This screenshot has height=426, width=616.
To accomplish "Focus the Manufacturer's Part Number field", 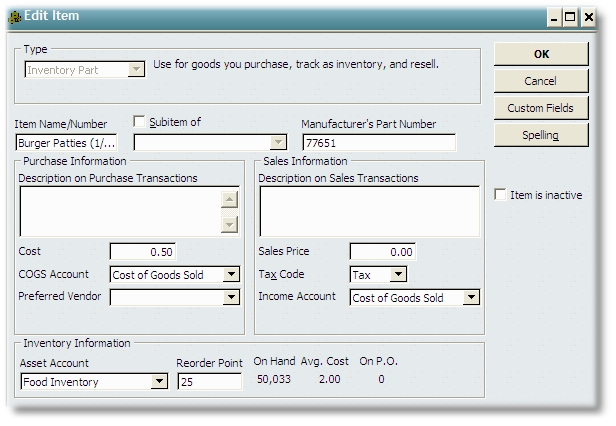I will tap(378, 143).
